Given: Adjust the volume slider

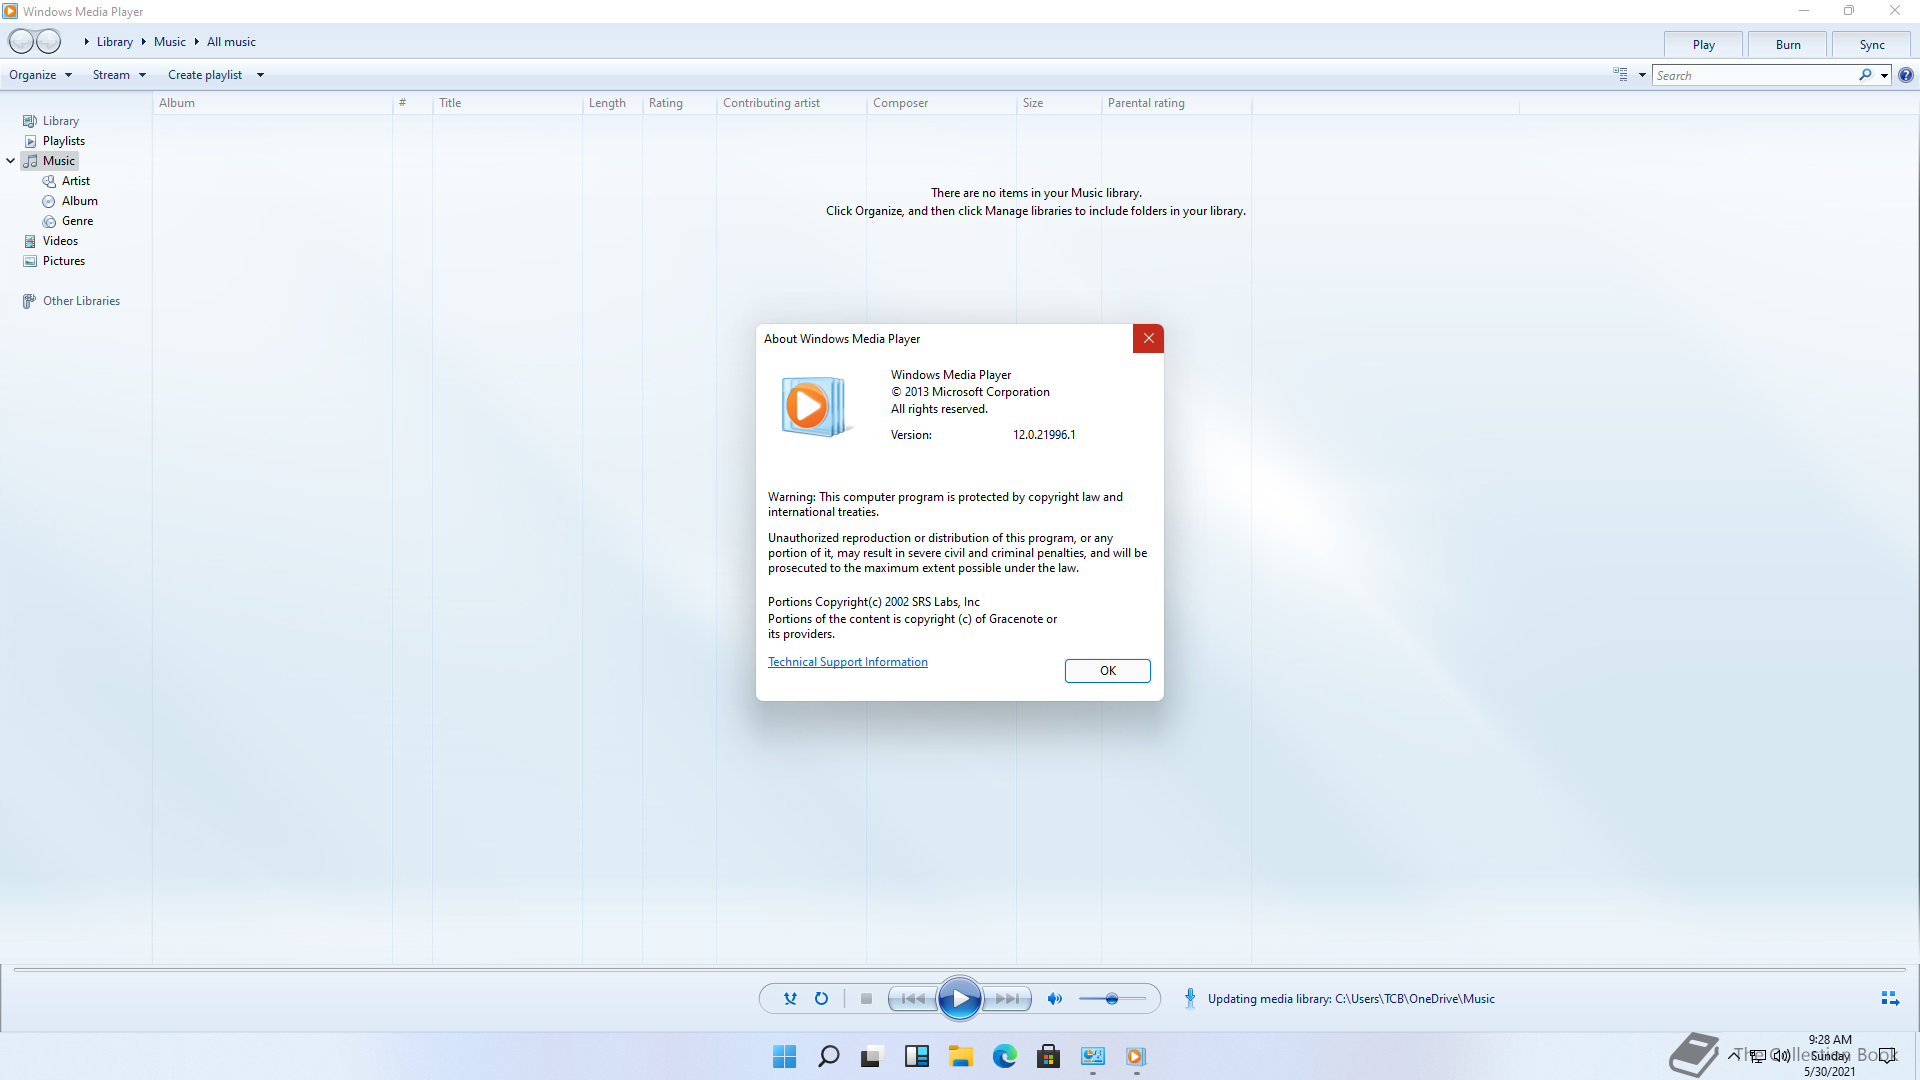Looking at the screenshot, I should (1112, 998).
